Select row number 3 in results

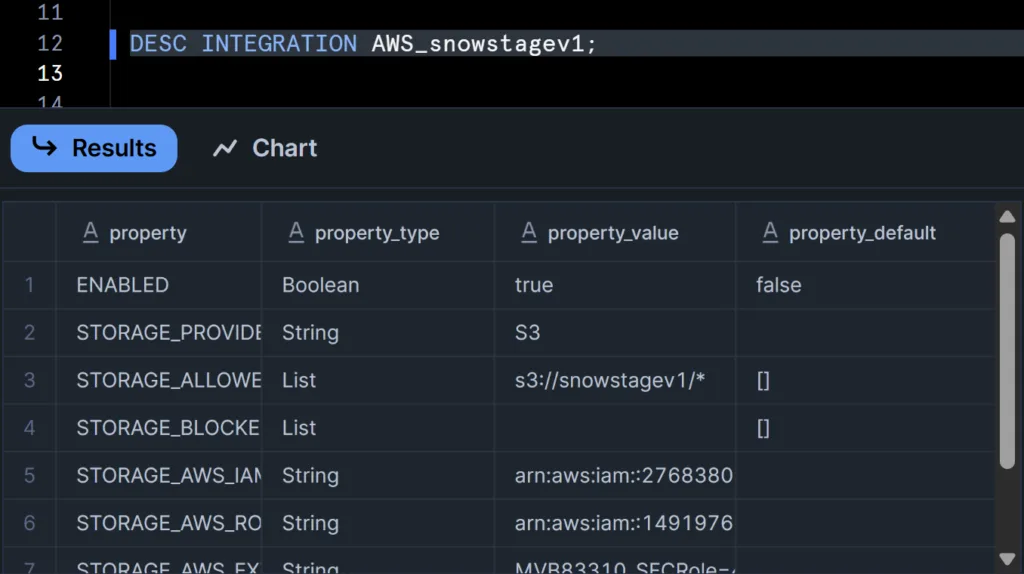(x=29, y=381)
